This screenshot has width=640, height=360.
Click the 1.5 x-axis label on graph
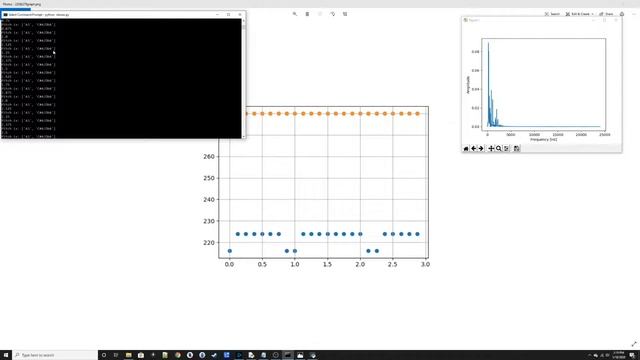[327, 264]
